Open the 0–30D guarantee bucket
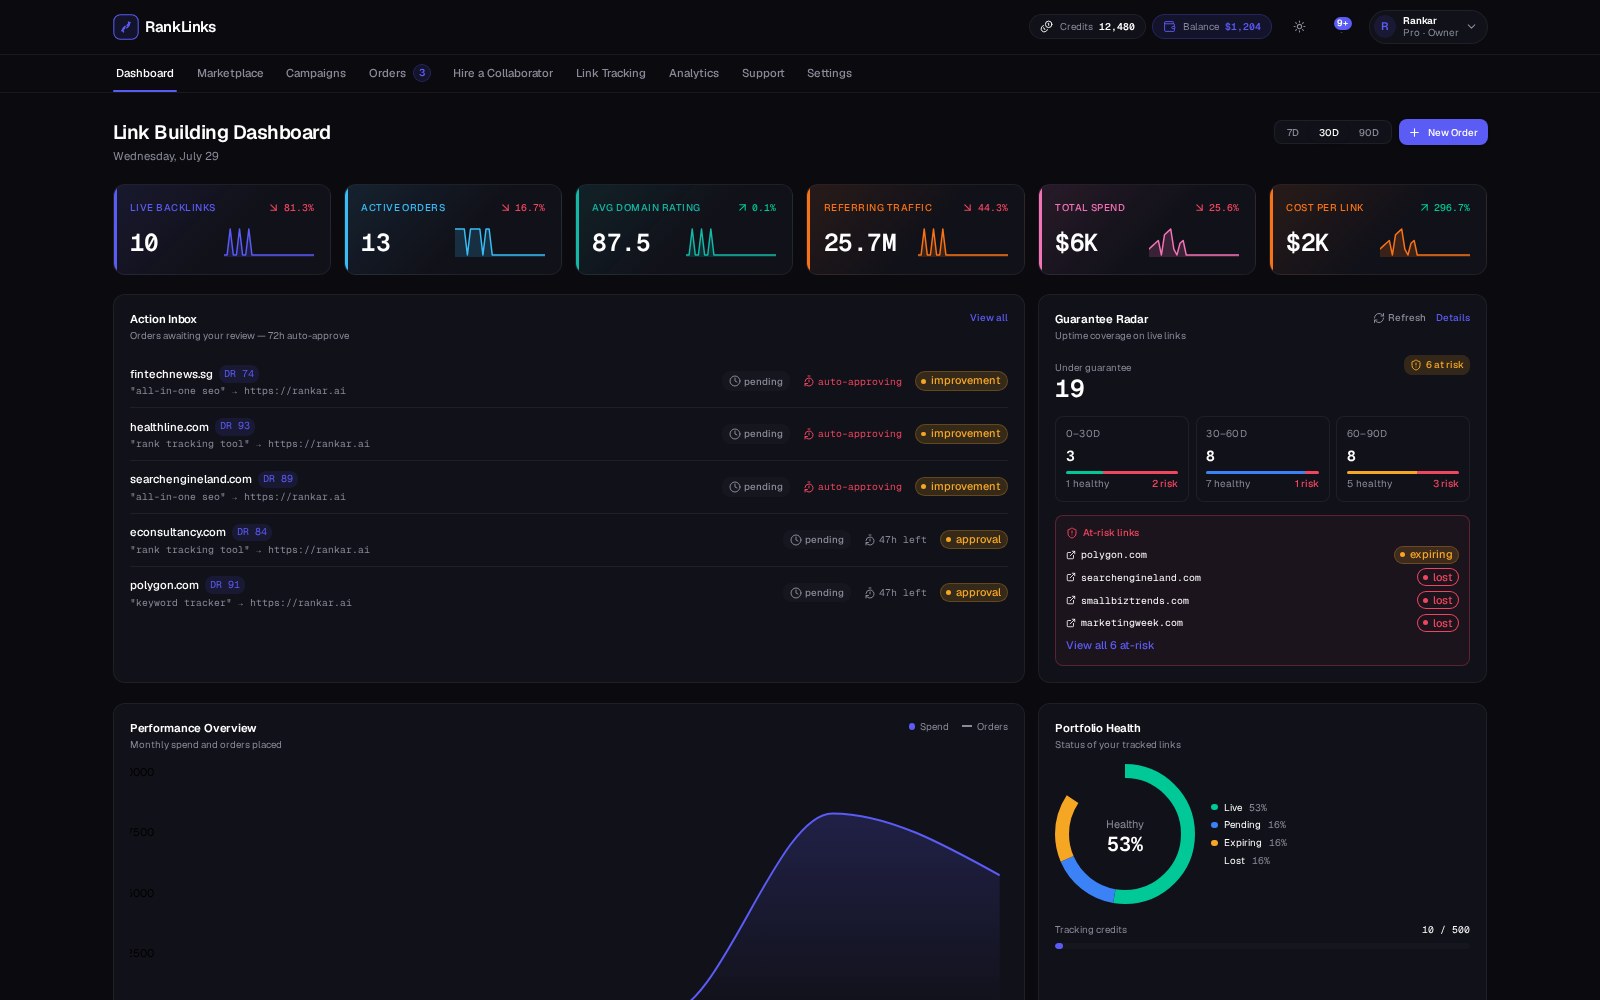The height and width of the screenshot is (1000, 1600). coord(1122,459)
